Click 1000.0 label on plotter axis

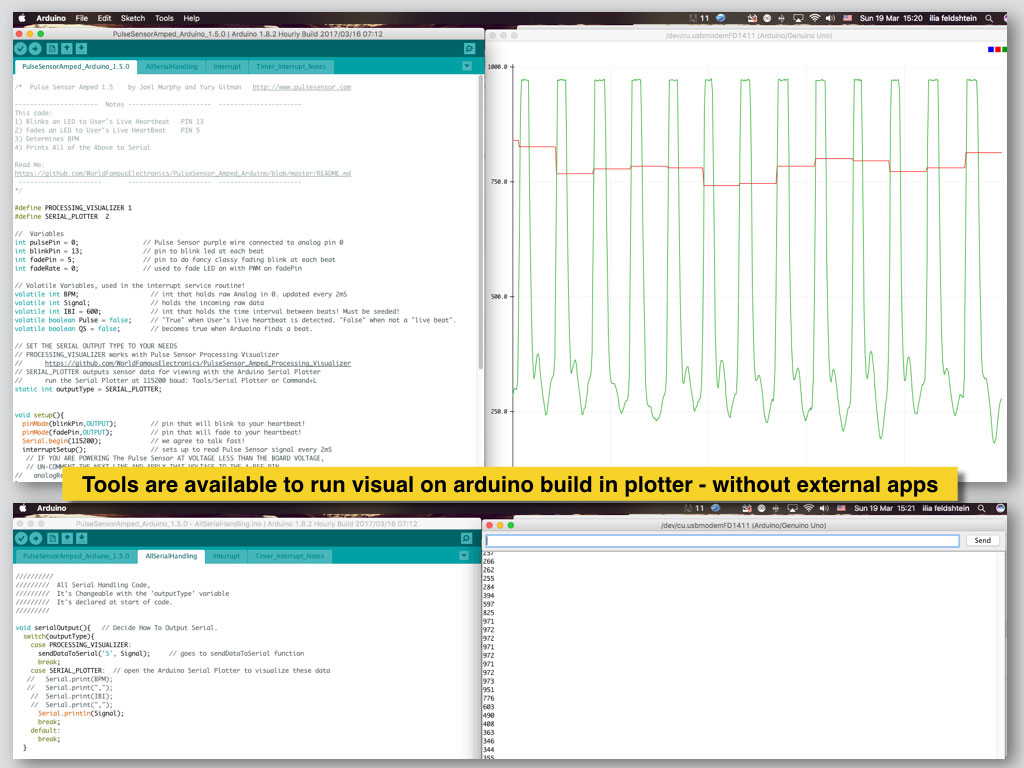click(498, 67)
